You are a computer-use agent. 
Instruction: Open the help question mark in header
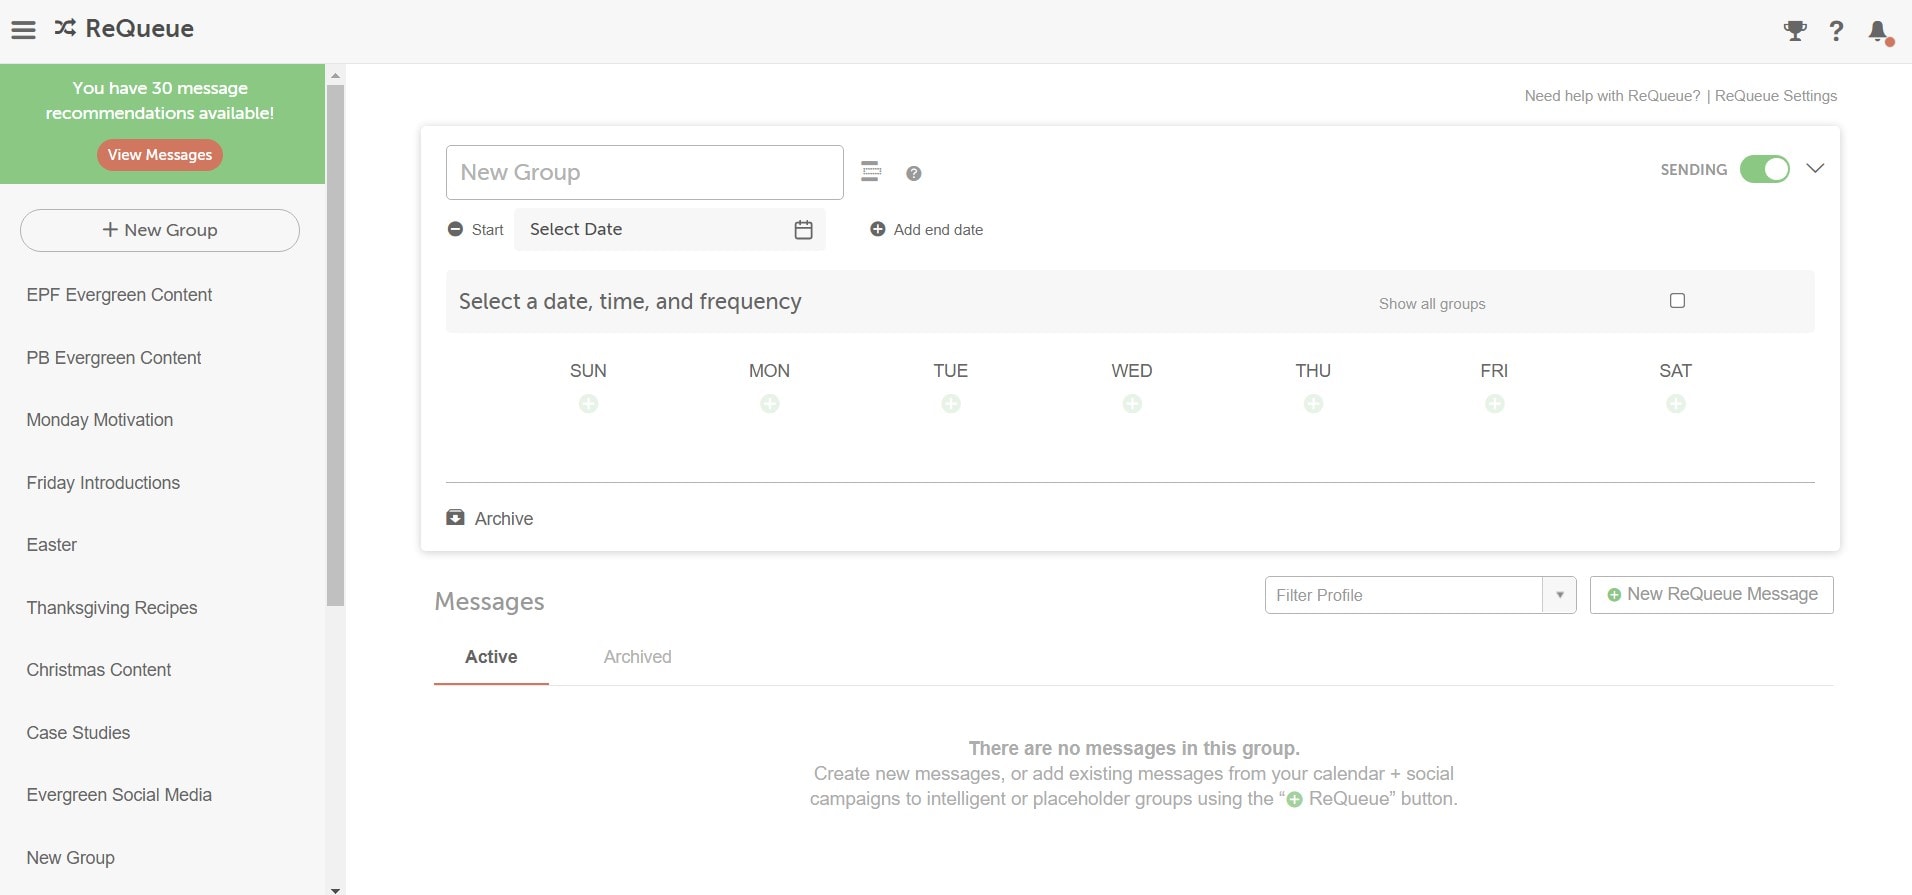tap(1836, 31)
